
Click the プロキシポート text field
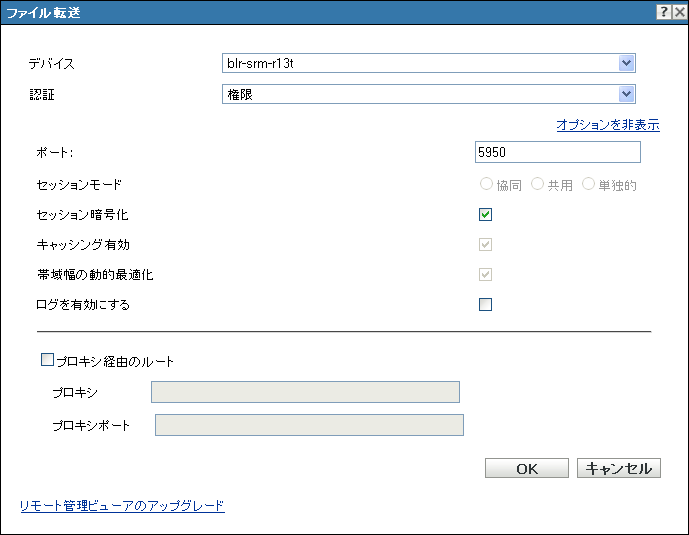(310, 426)
